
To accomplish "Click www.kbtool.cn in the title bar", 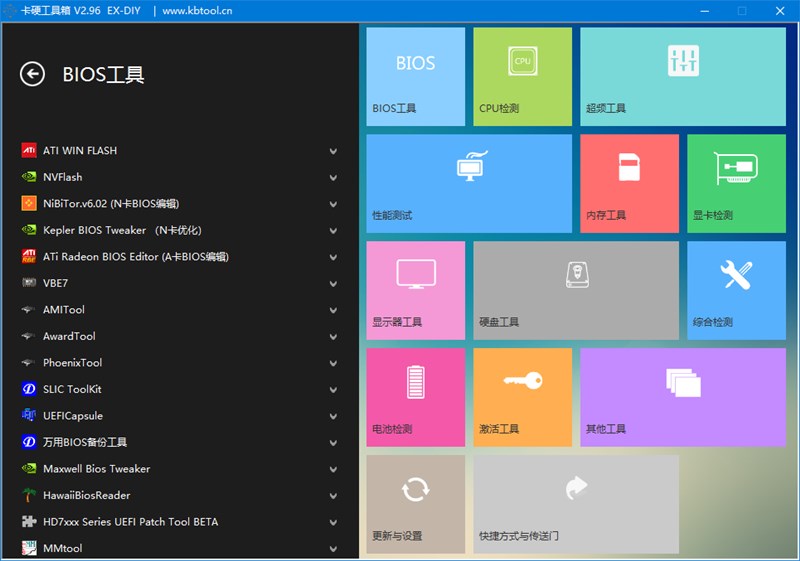I will [x=197, y=11].
